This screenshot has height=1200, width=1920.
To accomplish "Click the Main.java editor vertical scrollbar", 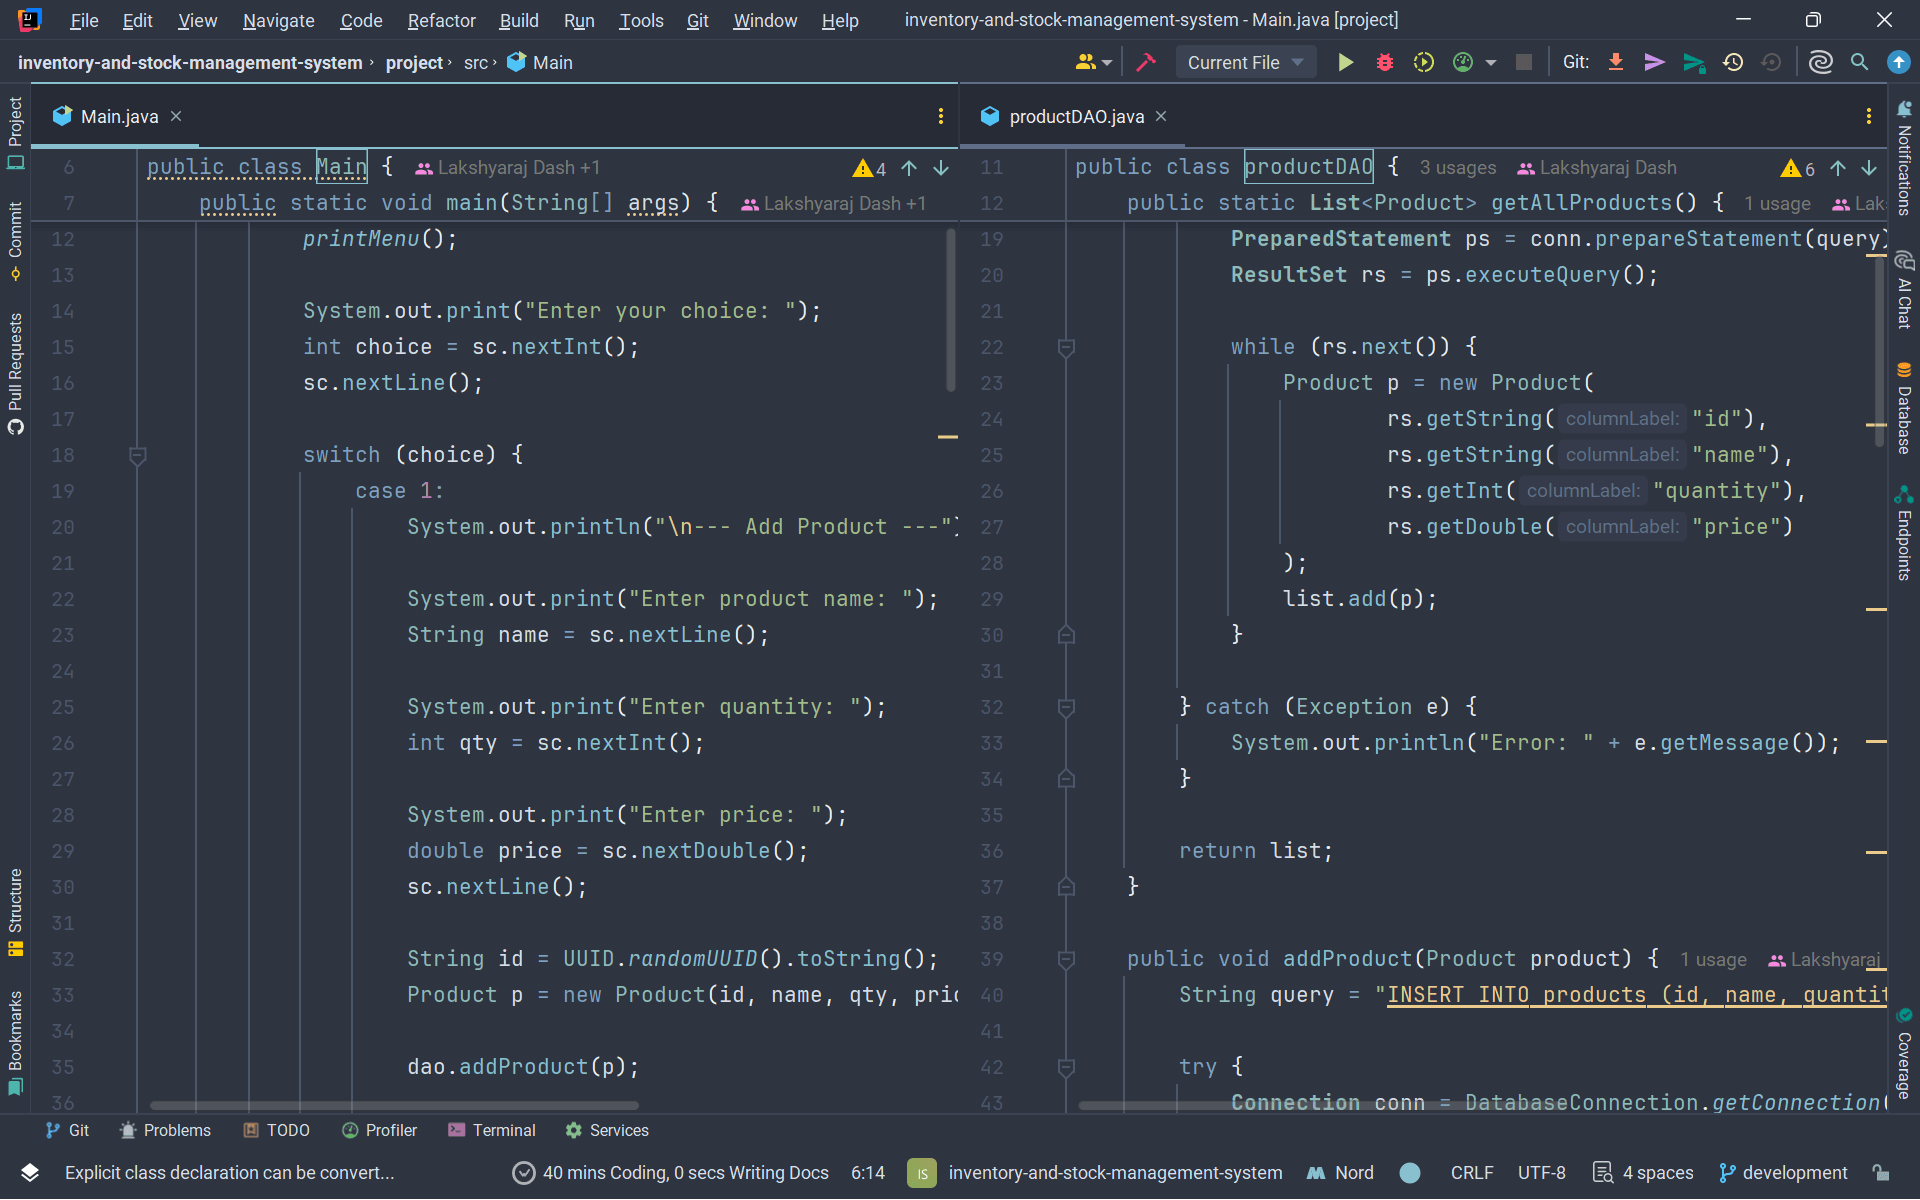I will (x=950, y=310).
